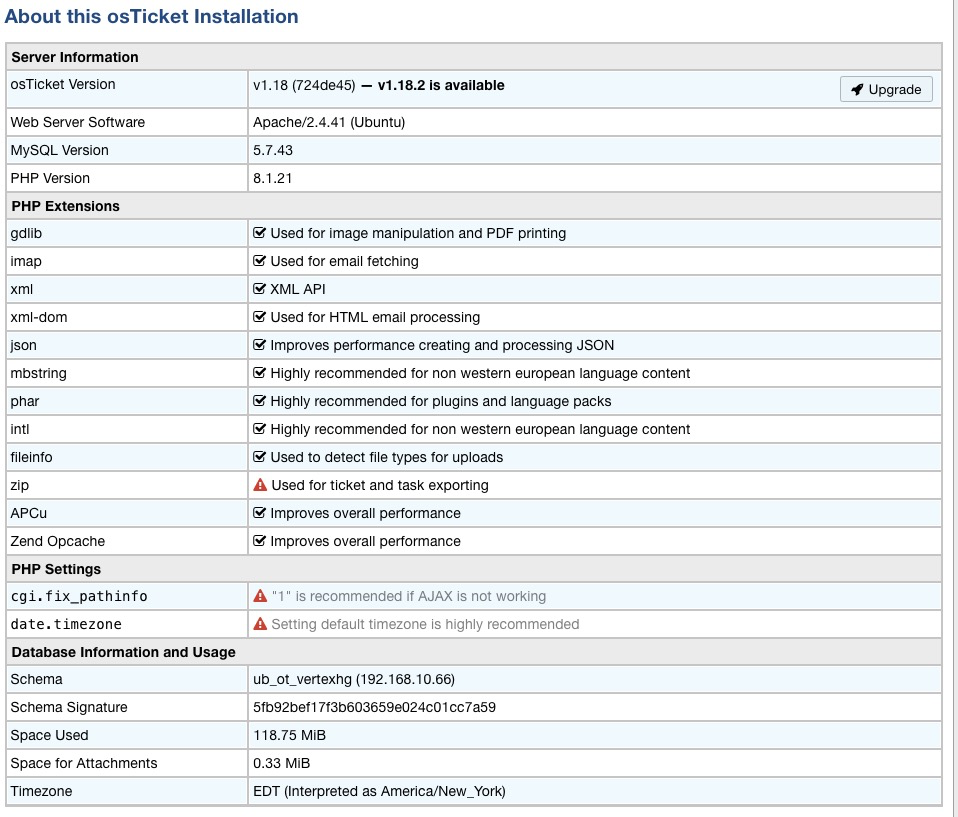Click the 'Space for Attachments' label
The image size is (958, 817).
tap(84, 763)
